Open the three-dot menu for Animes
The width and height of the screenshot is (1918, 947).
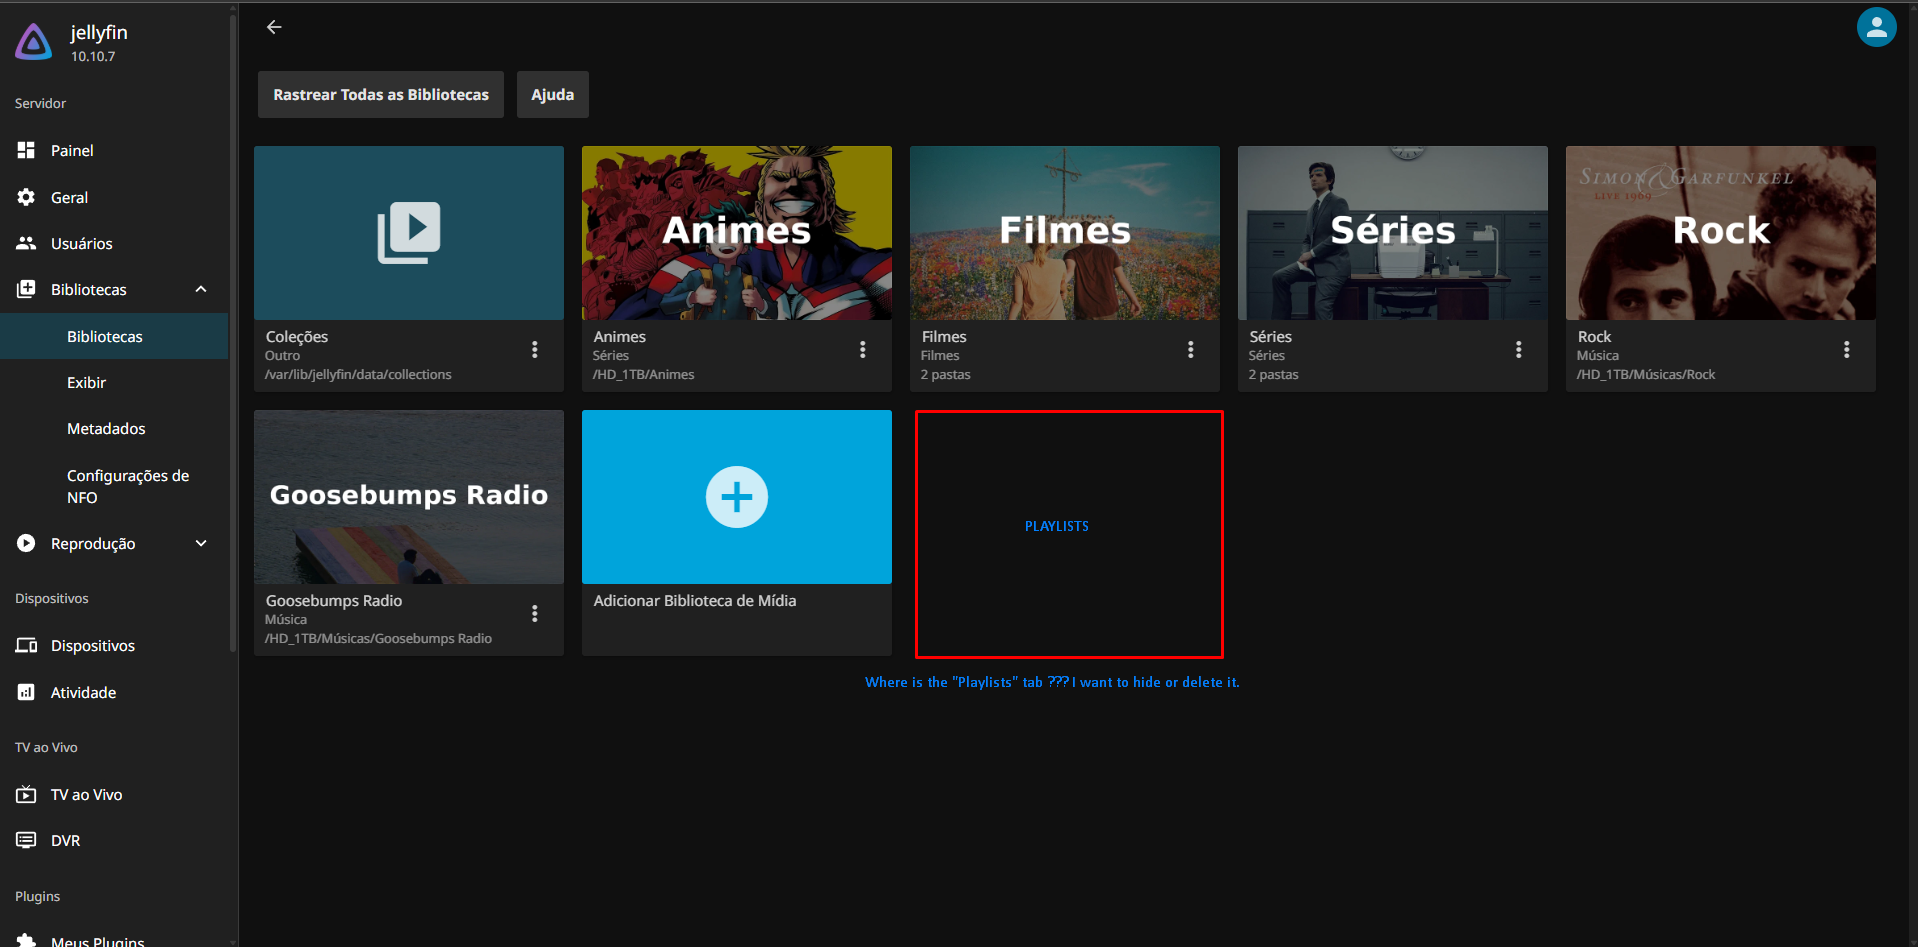[863, 350]
